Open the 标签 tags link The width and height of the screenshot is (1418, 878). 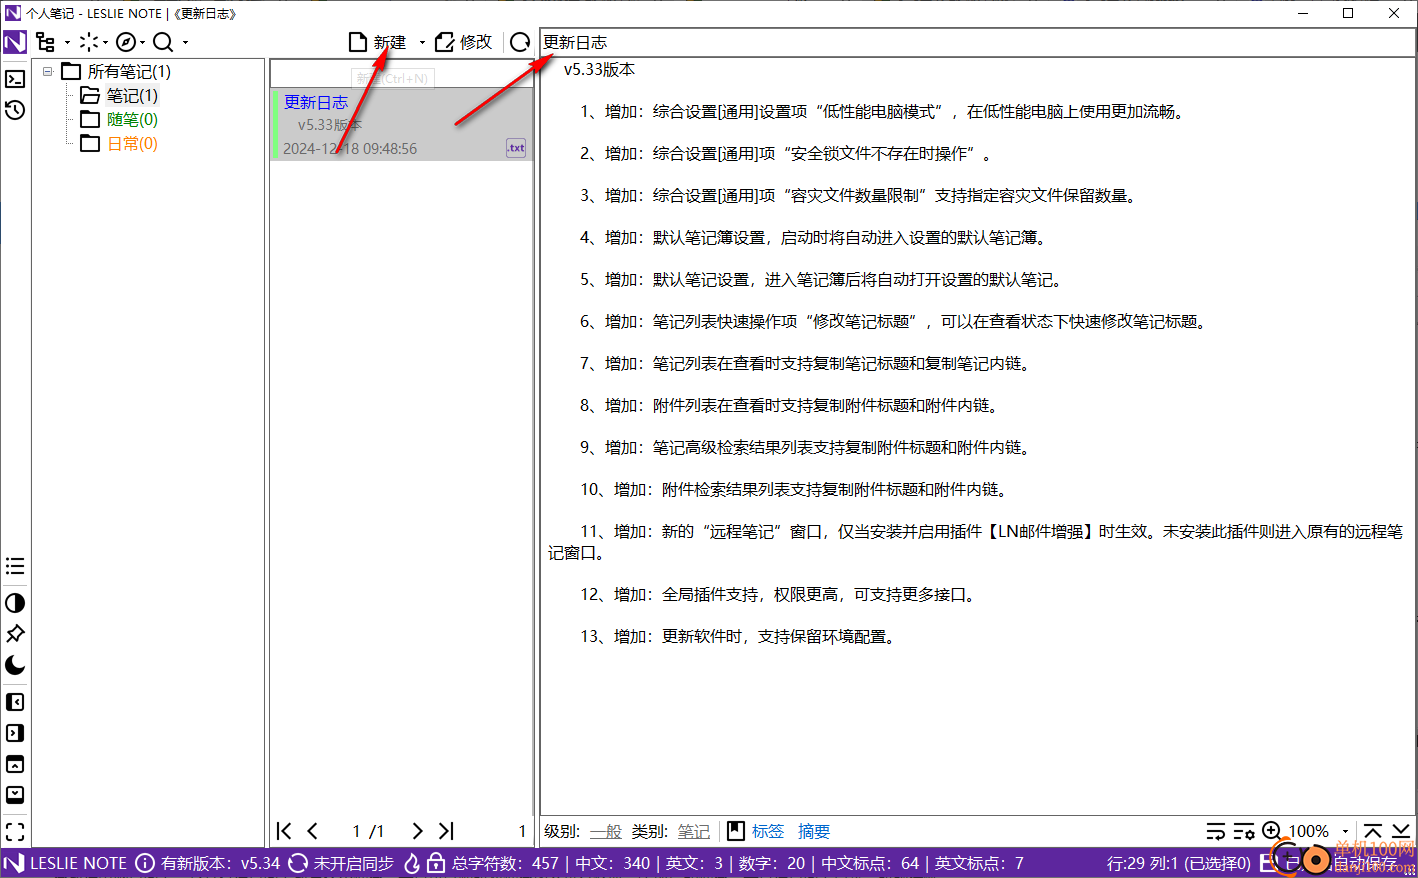[768, 832]
